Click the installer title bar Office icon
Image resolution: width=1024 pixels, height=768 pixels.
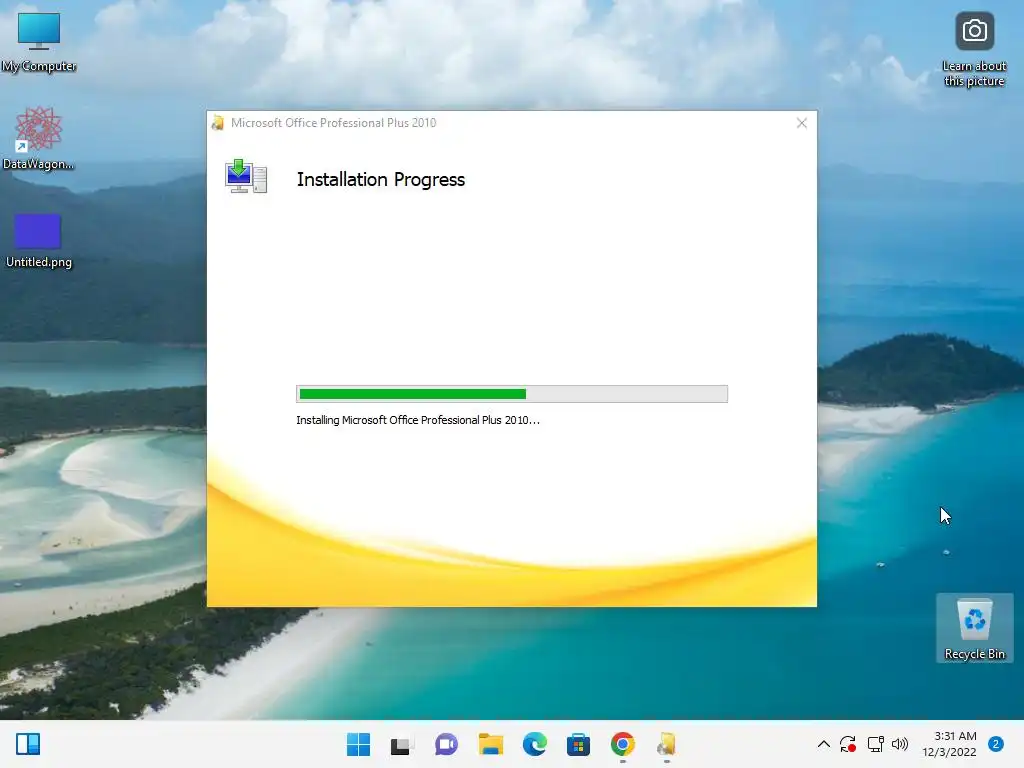[217, 123]
